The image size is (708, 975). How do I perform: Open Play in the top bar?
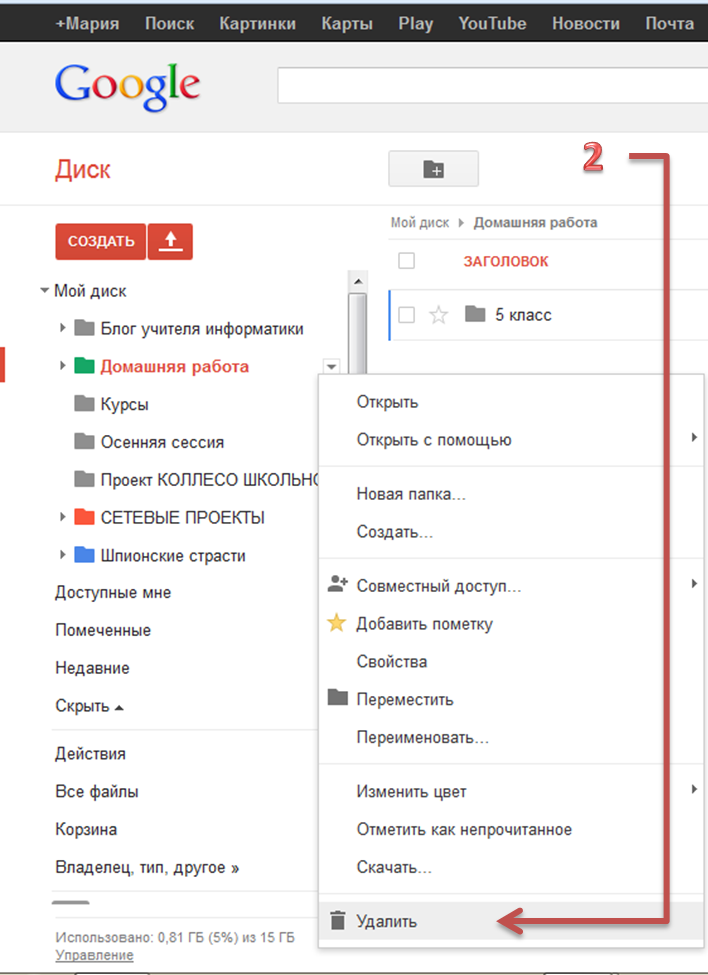[x=416, y=24]
